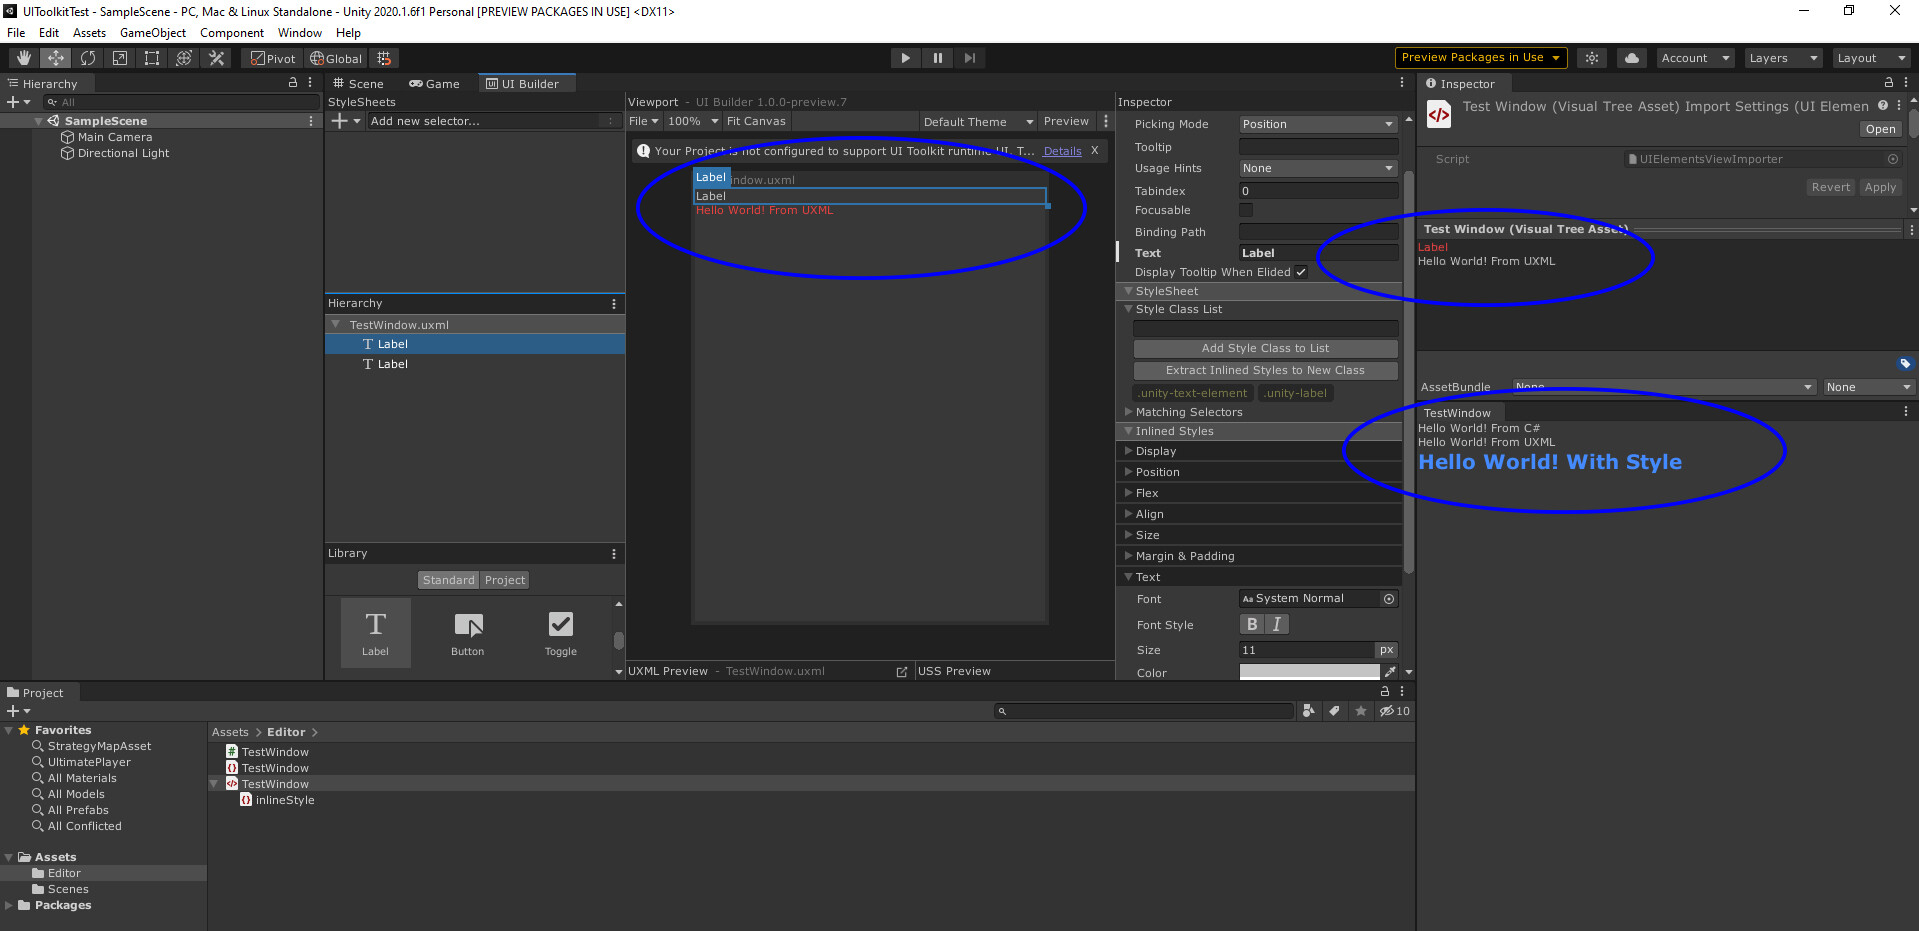Click the Details link in the warning bar

coord(1061,150)
